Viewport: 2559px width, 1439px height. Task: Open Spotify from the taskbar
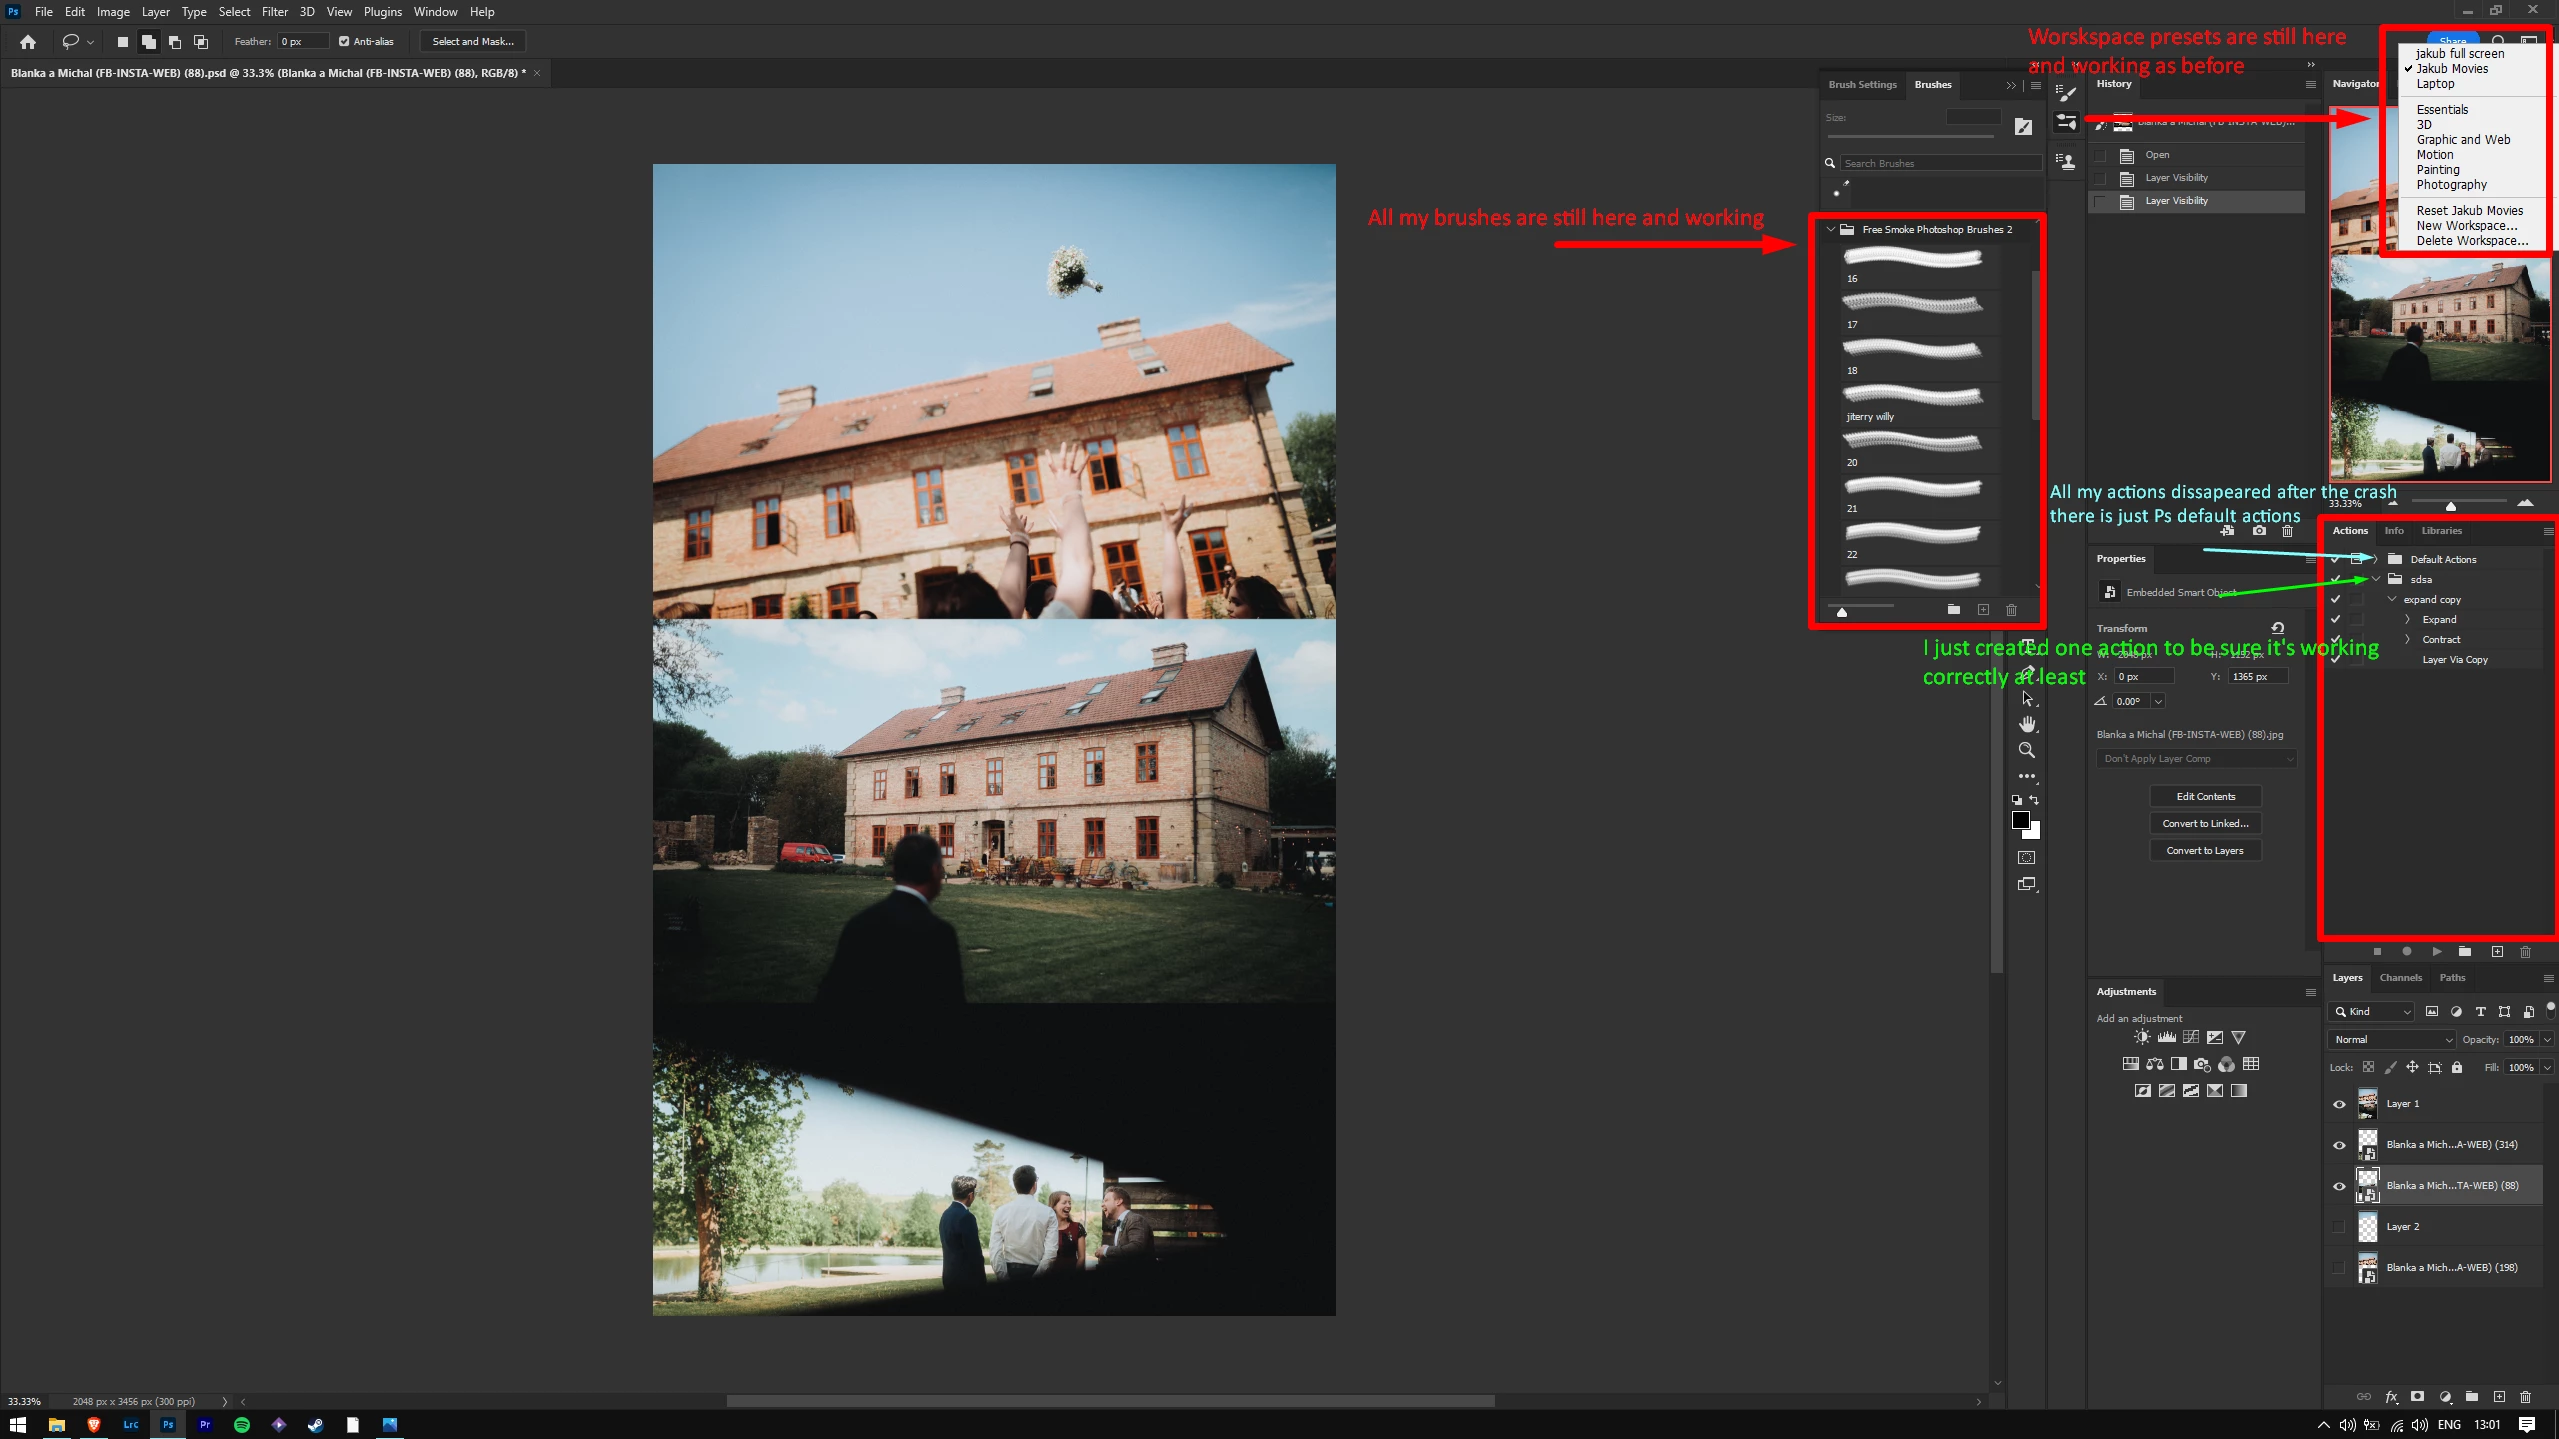click(242, 1425)
